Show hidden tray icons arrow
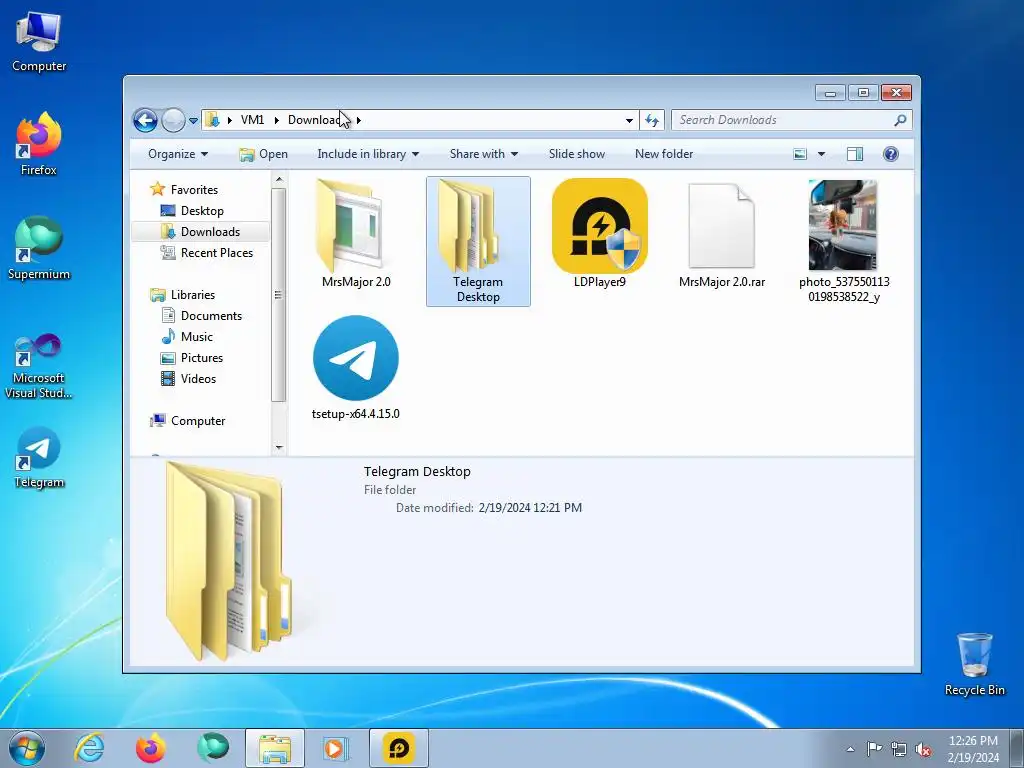1024x768 pixels. [850, 749]
